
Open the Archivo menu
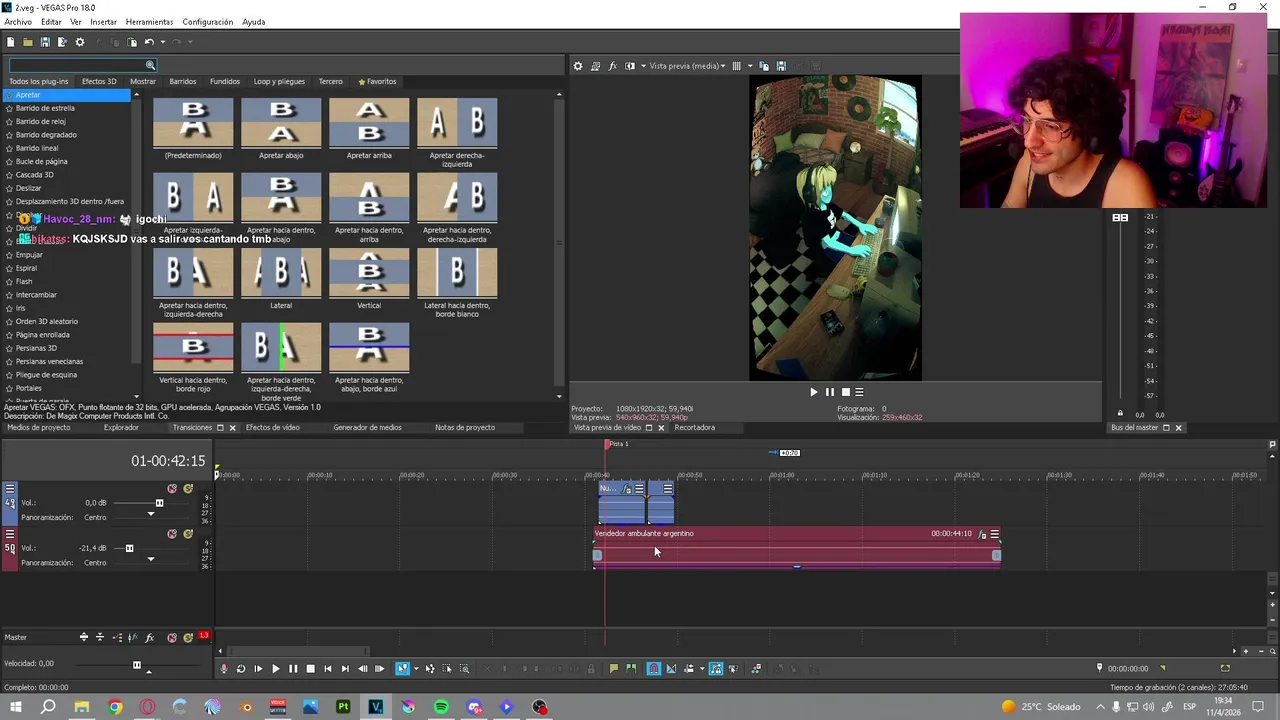click(18, 22)
